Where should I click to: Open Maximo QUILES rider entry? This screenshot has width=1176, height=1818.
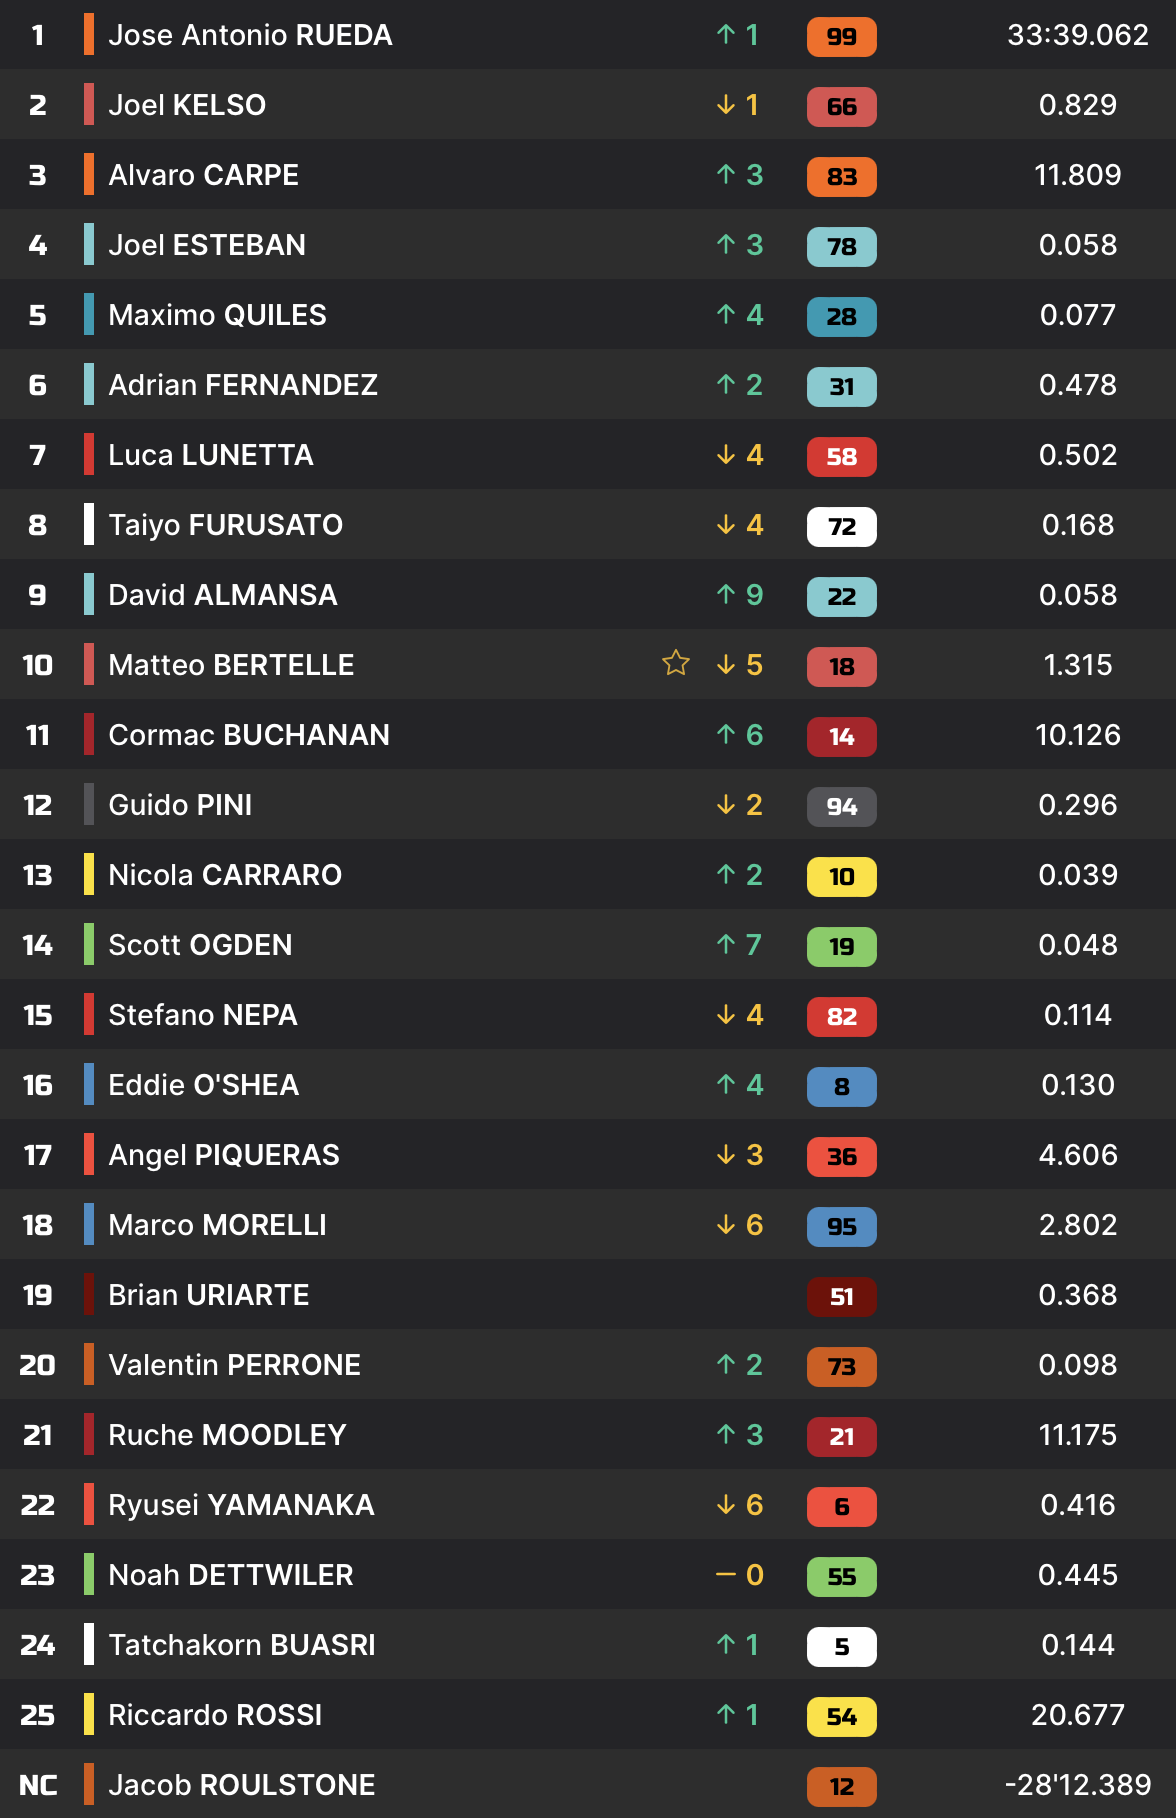(217, 315)
